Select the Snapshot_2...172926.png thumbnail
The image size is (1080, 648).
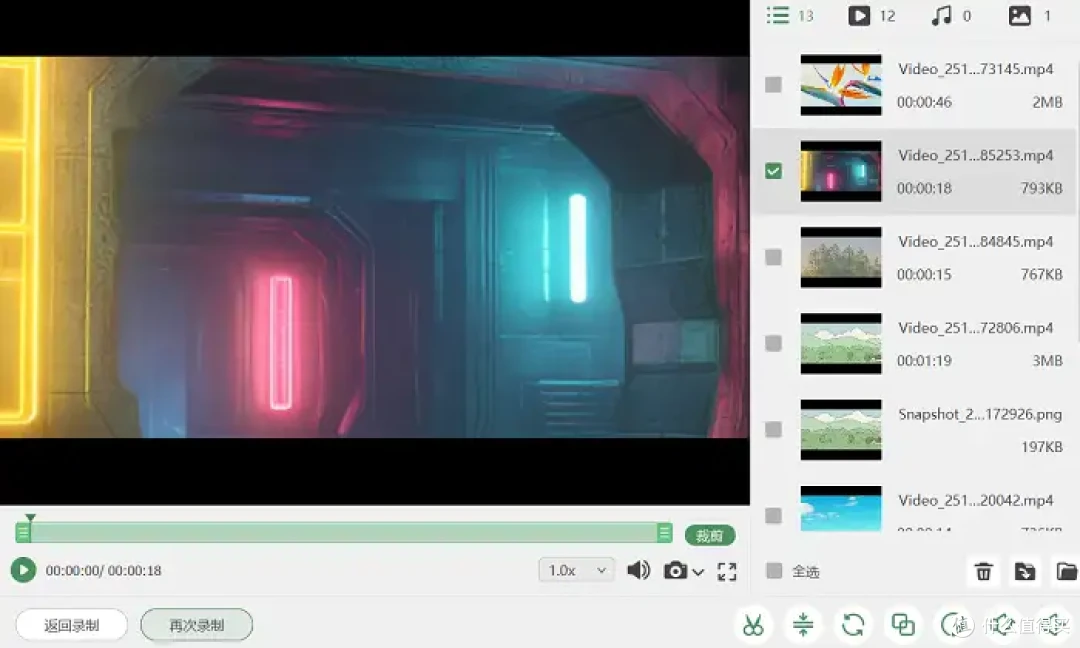pyautogui.click(x=840, y=430)
